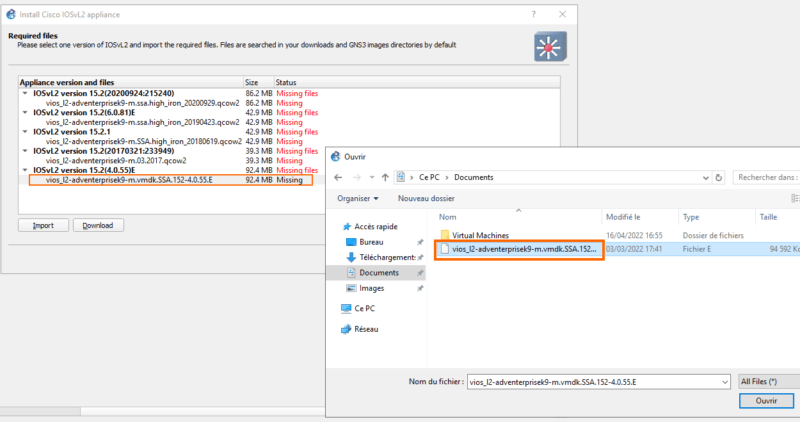Image resolution: width=800 pixels, height=422 pixels.
Task: Open recent locations dropdown arrow
Action: coord(372,178)
